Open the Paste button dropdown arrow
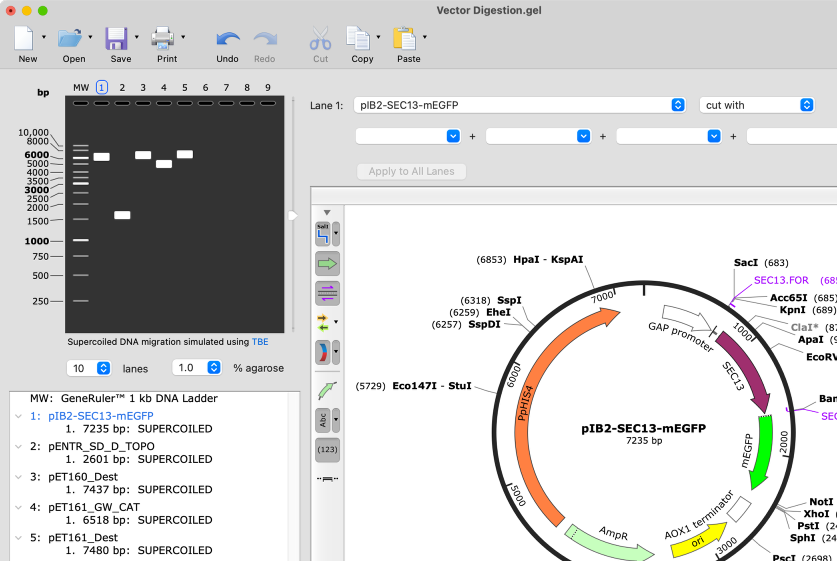The height and width of the screenshot is (561, 837). (425, 37)
